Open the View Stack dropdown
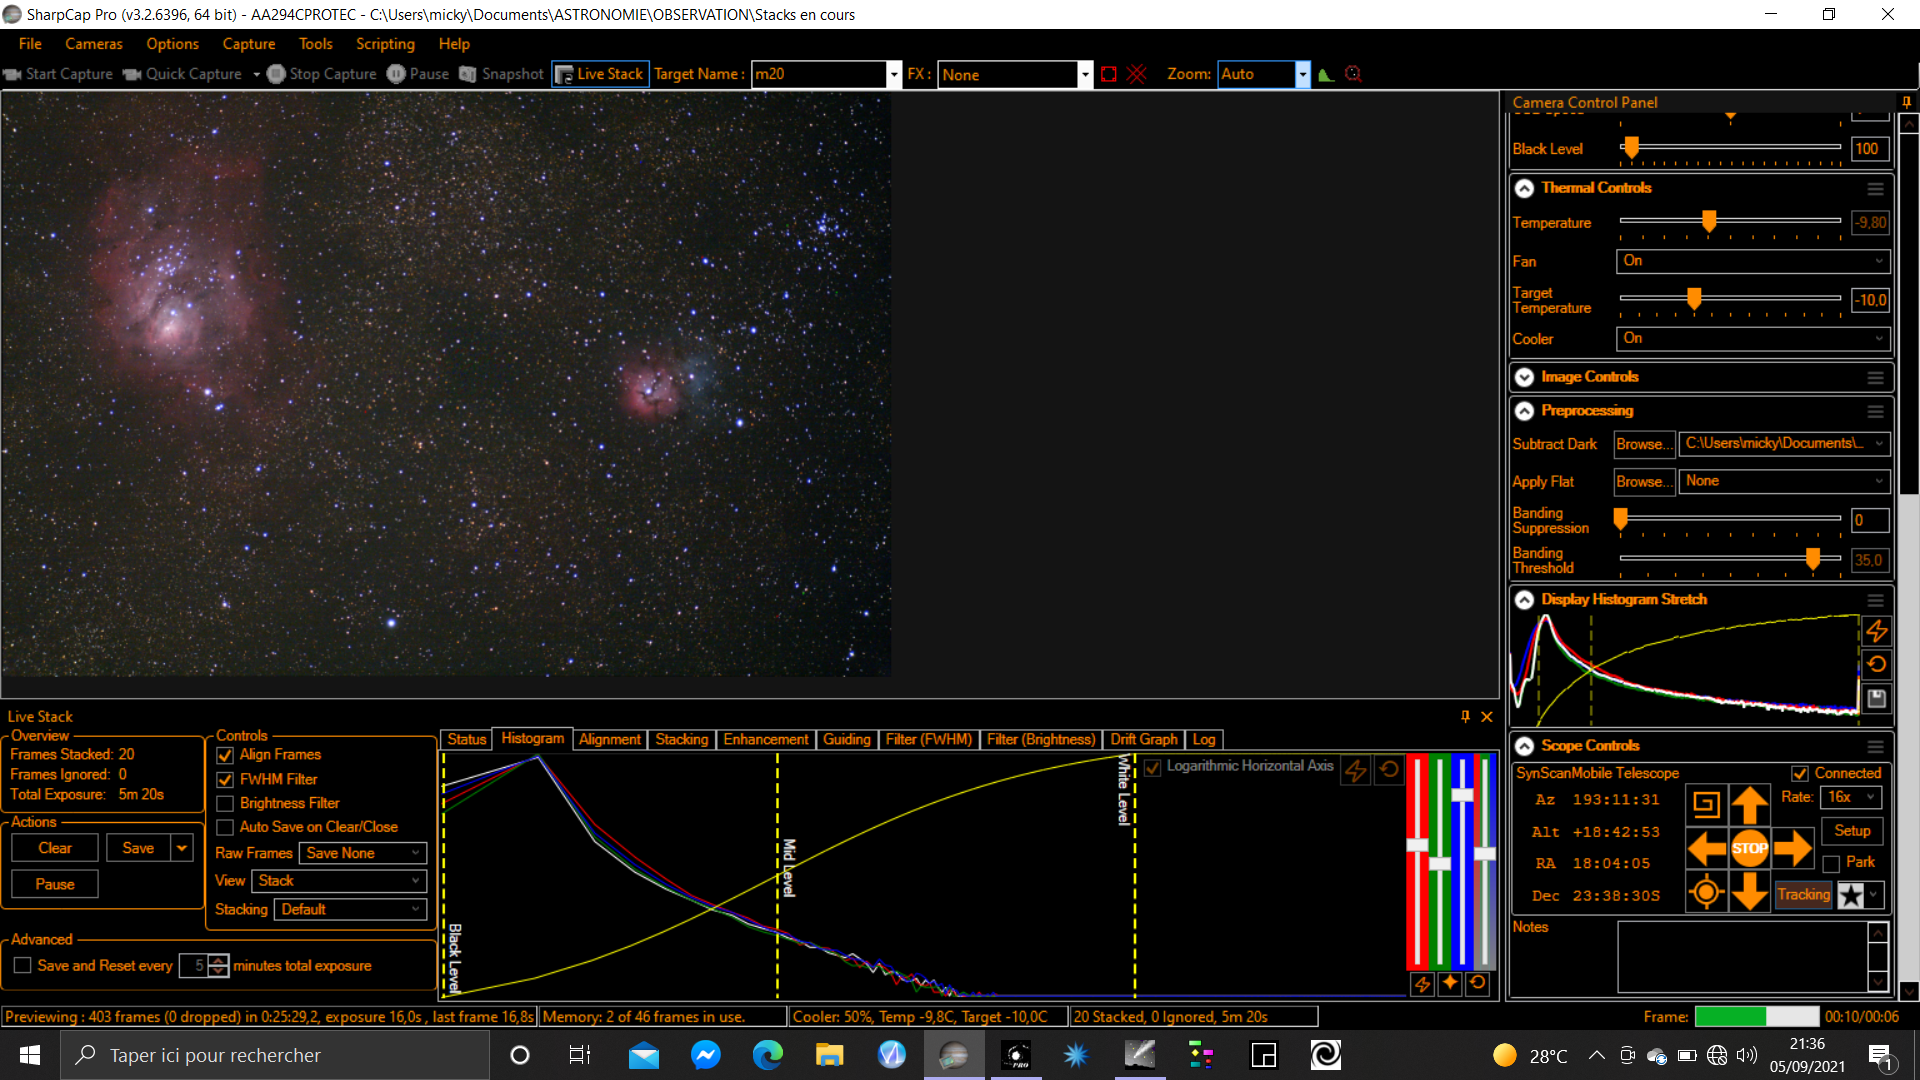This screenshot has width=1920, height=1080. tap(339, 881)
